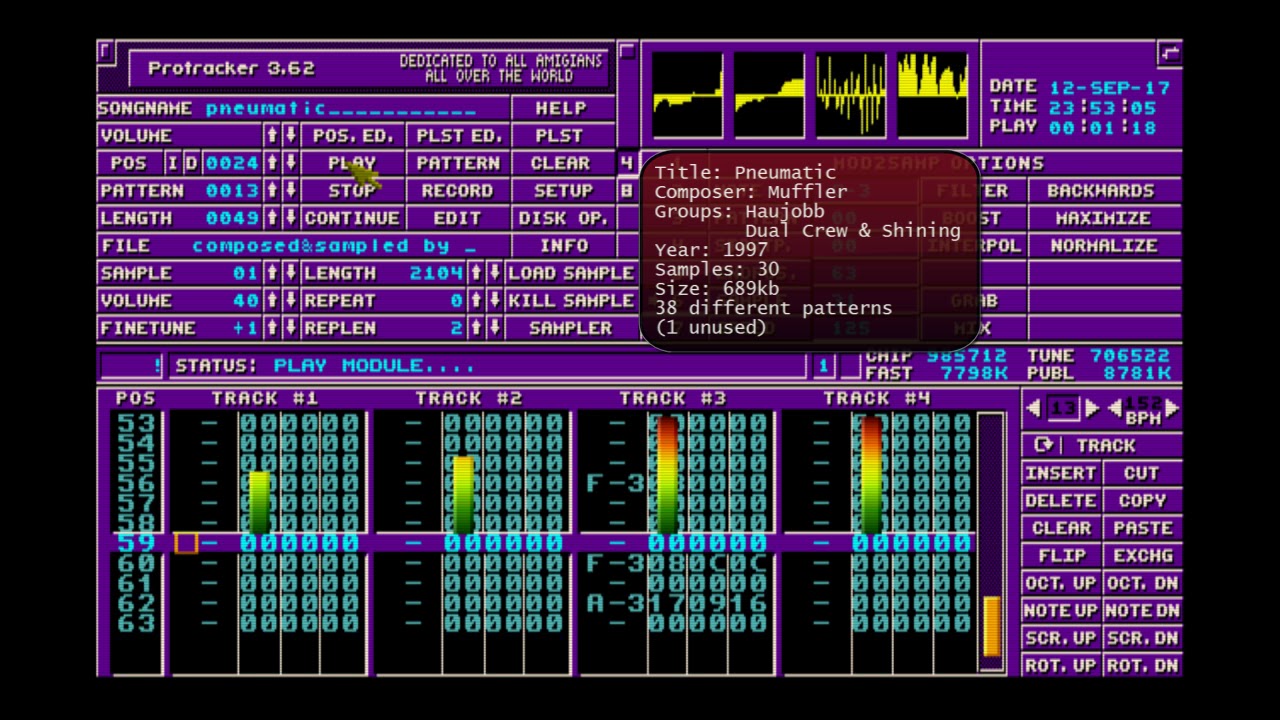The width and height of the screenshot is (1280, 720).
Task: Click the LOAD SAMPLE button
Action: click(x=571, y=273)
